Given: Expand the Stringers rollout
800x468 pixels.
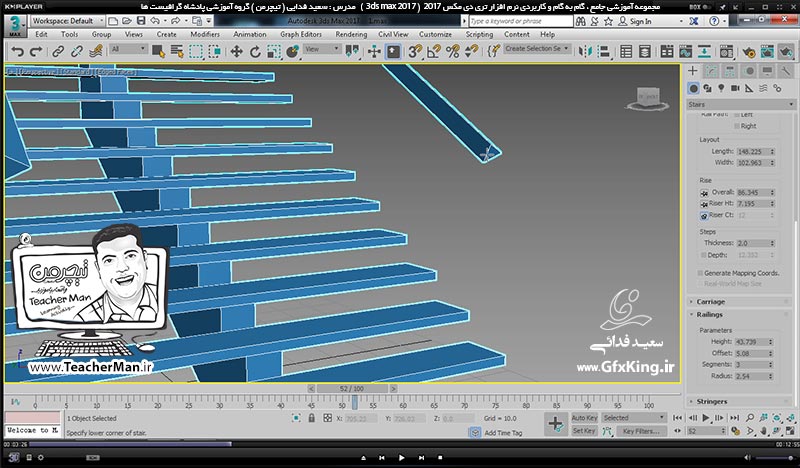Looking at the screenshot, I should click(712, 402).
